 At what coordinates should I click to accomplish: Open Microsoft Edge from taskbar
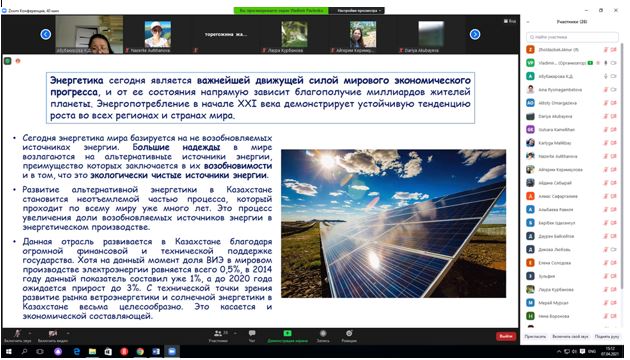pyautogui.click(x=76, y=352)
